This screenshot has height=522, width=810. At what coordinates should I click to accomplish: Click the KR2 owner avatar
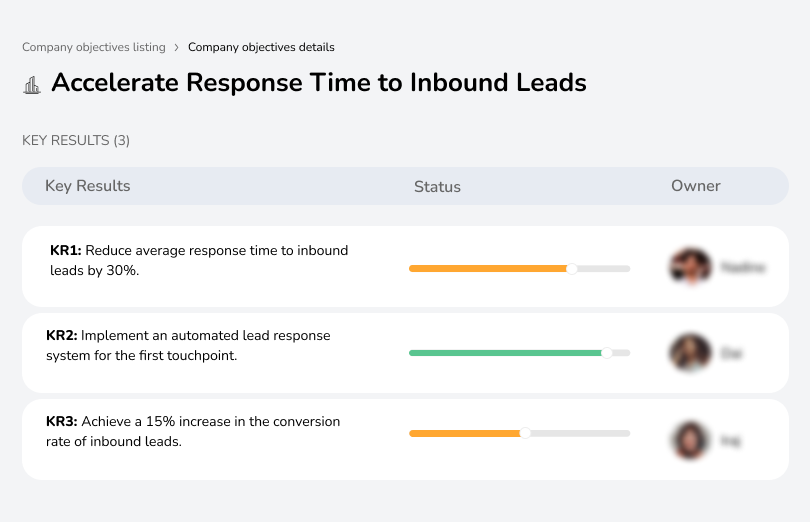click(x=690, y=352)
